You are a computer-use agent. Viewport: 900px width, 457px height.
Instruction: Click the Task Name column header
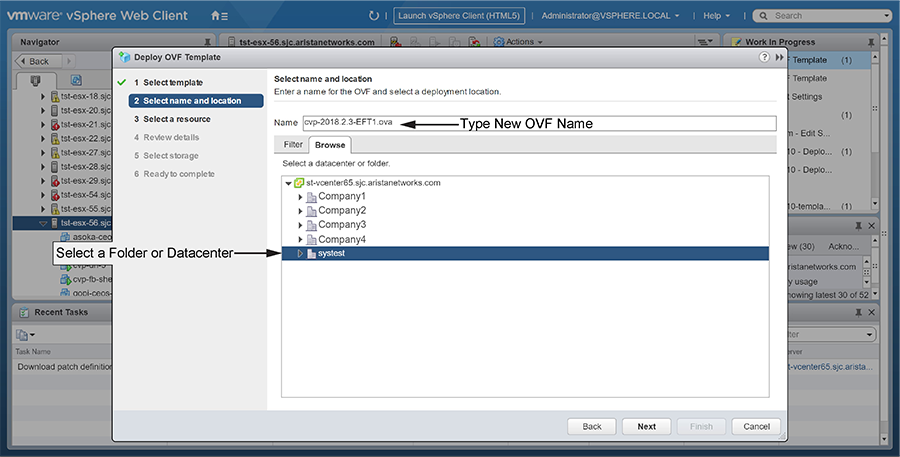coord(33,351)
